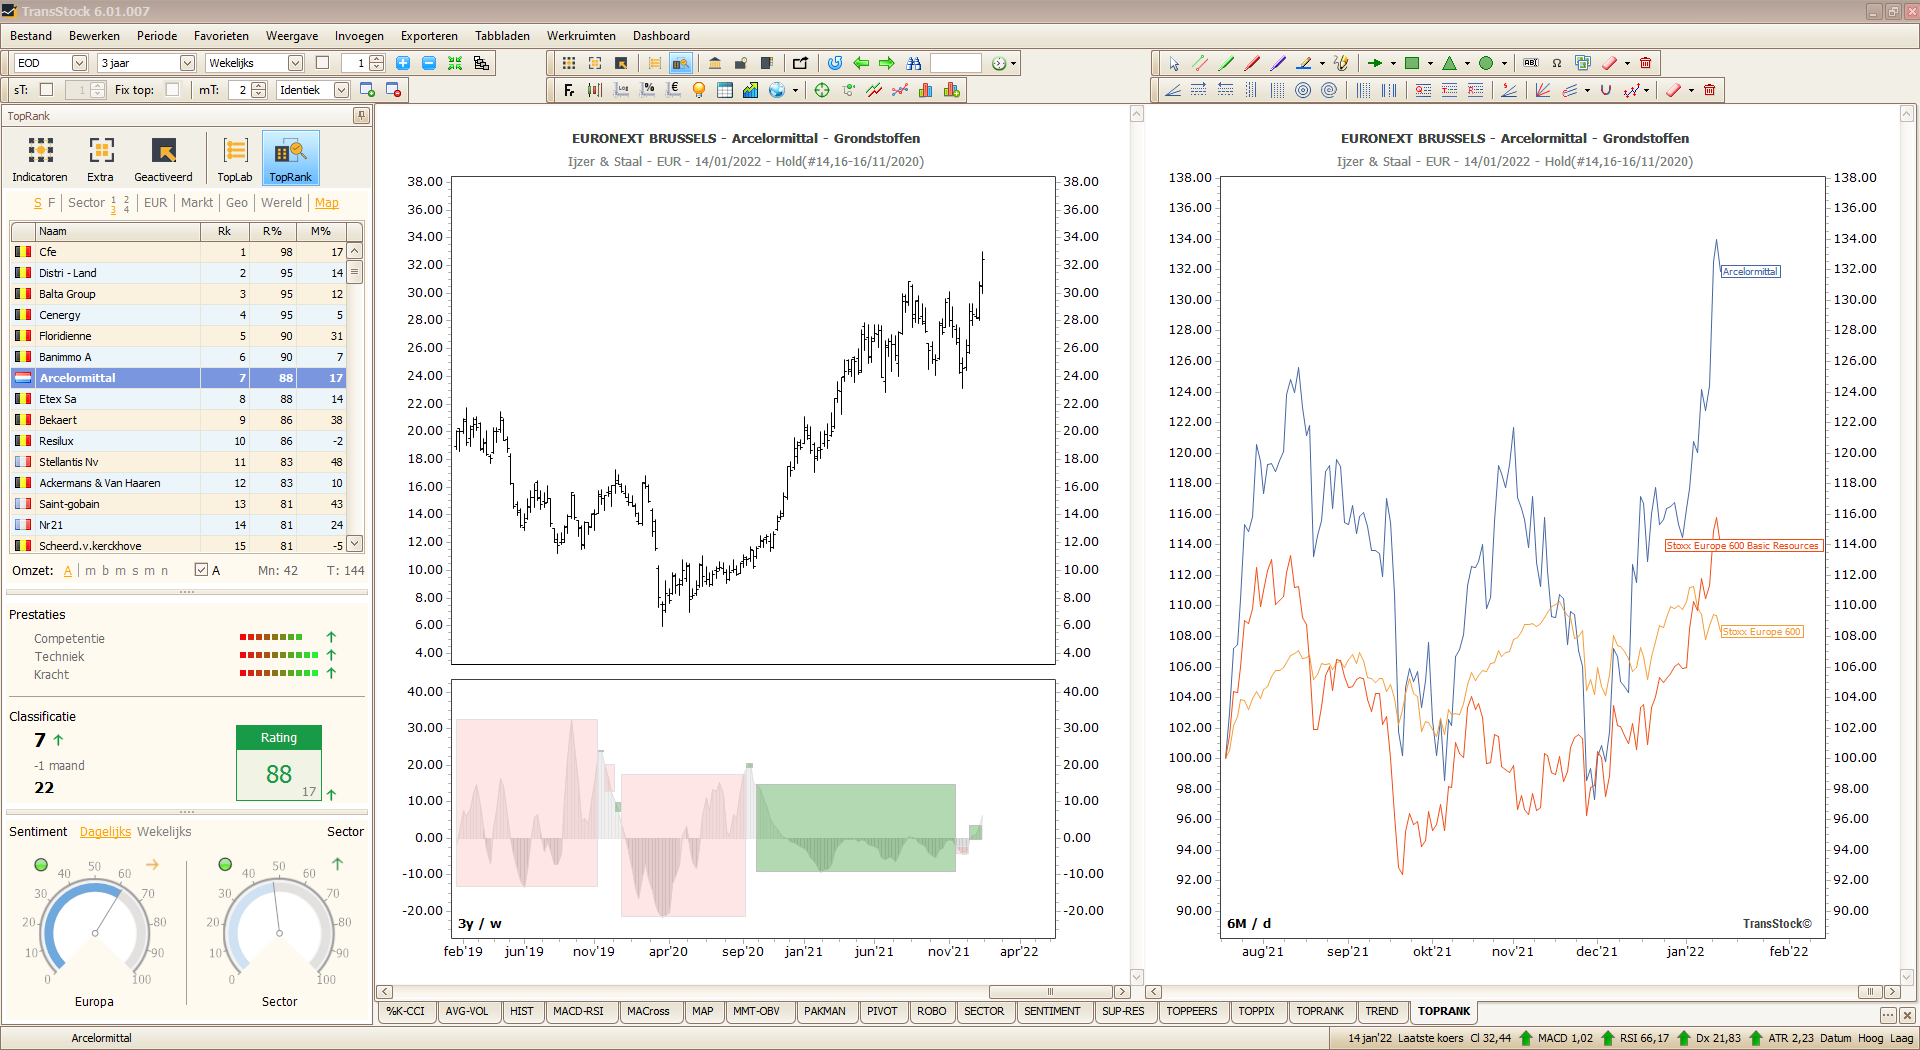Sort the list by the R% column header
This screenshot has height=1050, width=1920.
272,231
